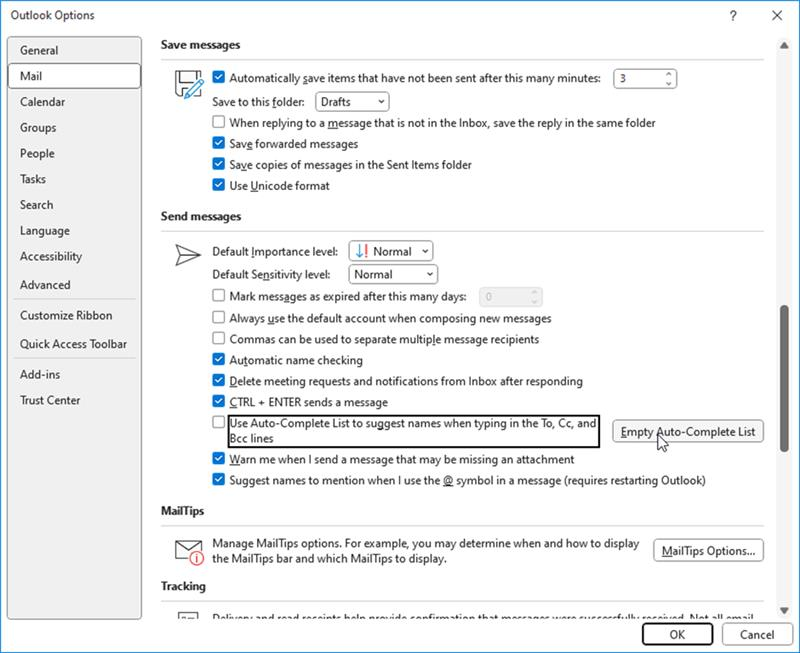
Task: Decrease auto-save minutes with down arrow
Action: click(668, 83)
